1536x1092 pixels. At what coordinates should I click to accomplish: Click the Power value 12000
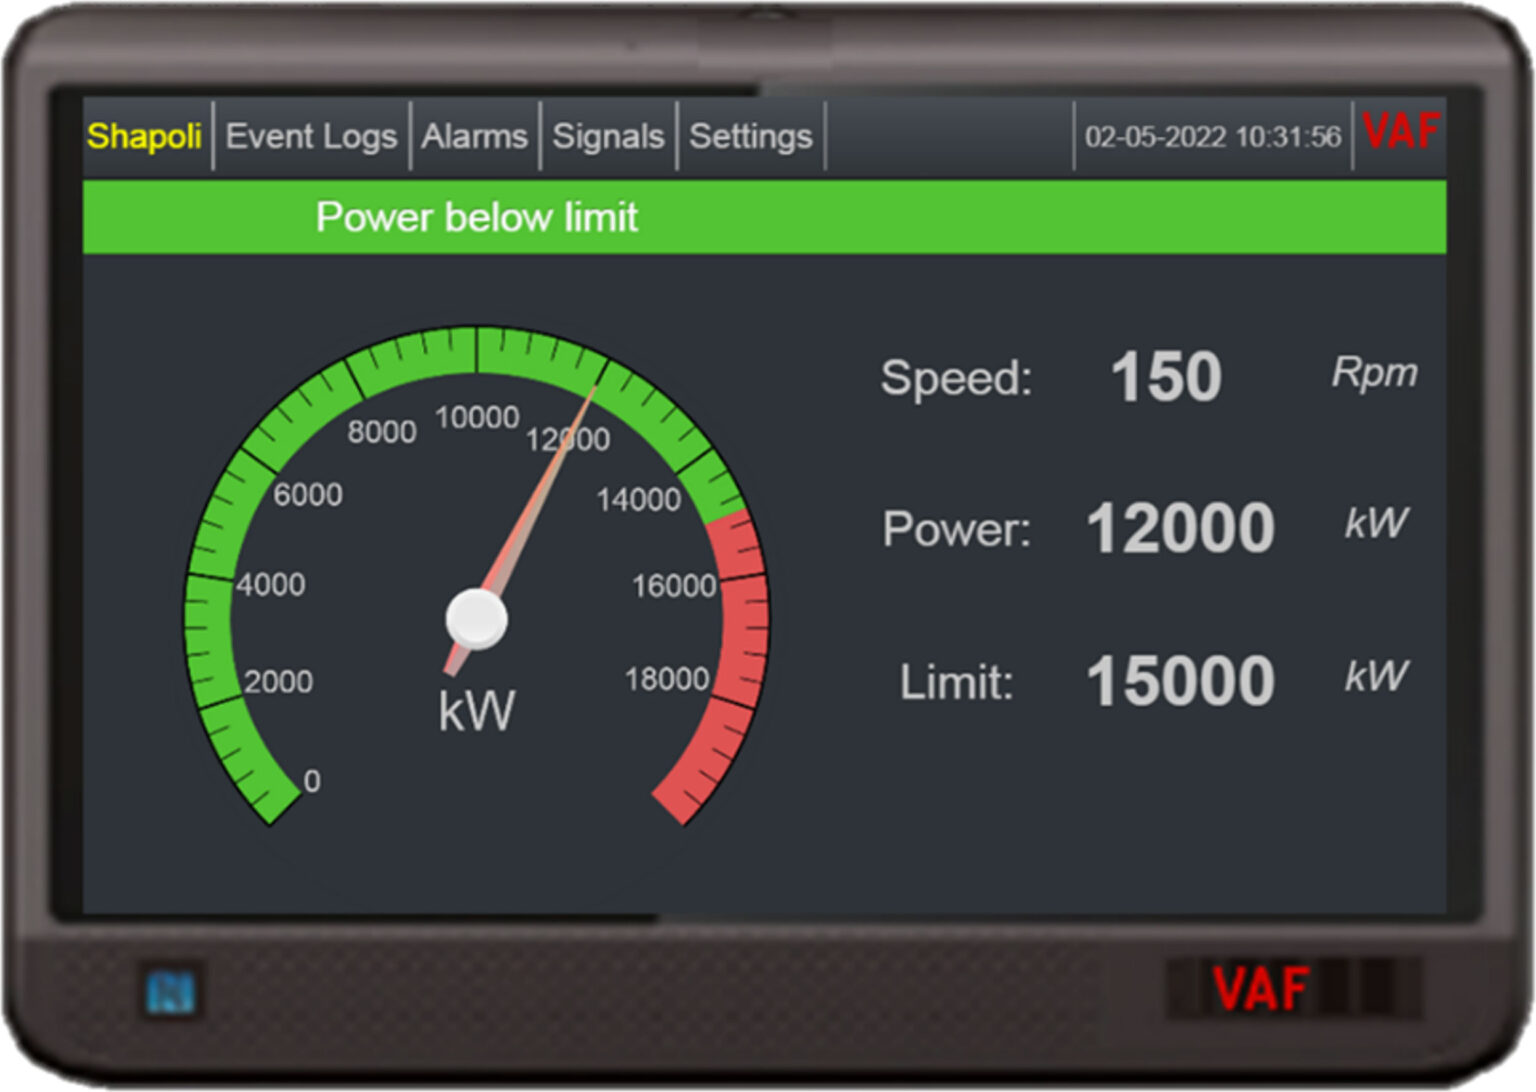point(1180,528)
